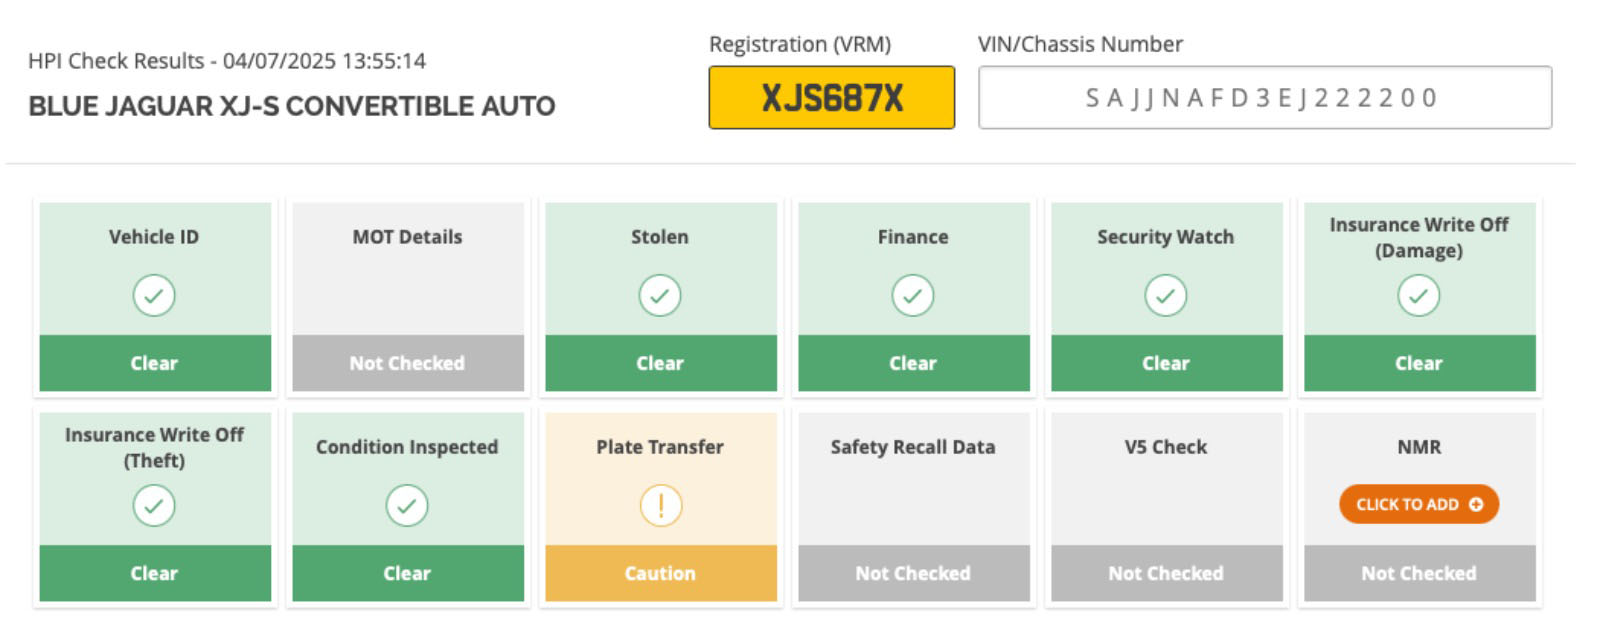This screenshot has width=1600, height=638.
Task: Click the orange CLICK TO ADD button
Action: pyautogui.click(x=1419, y=505)
